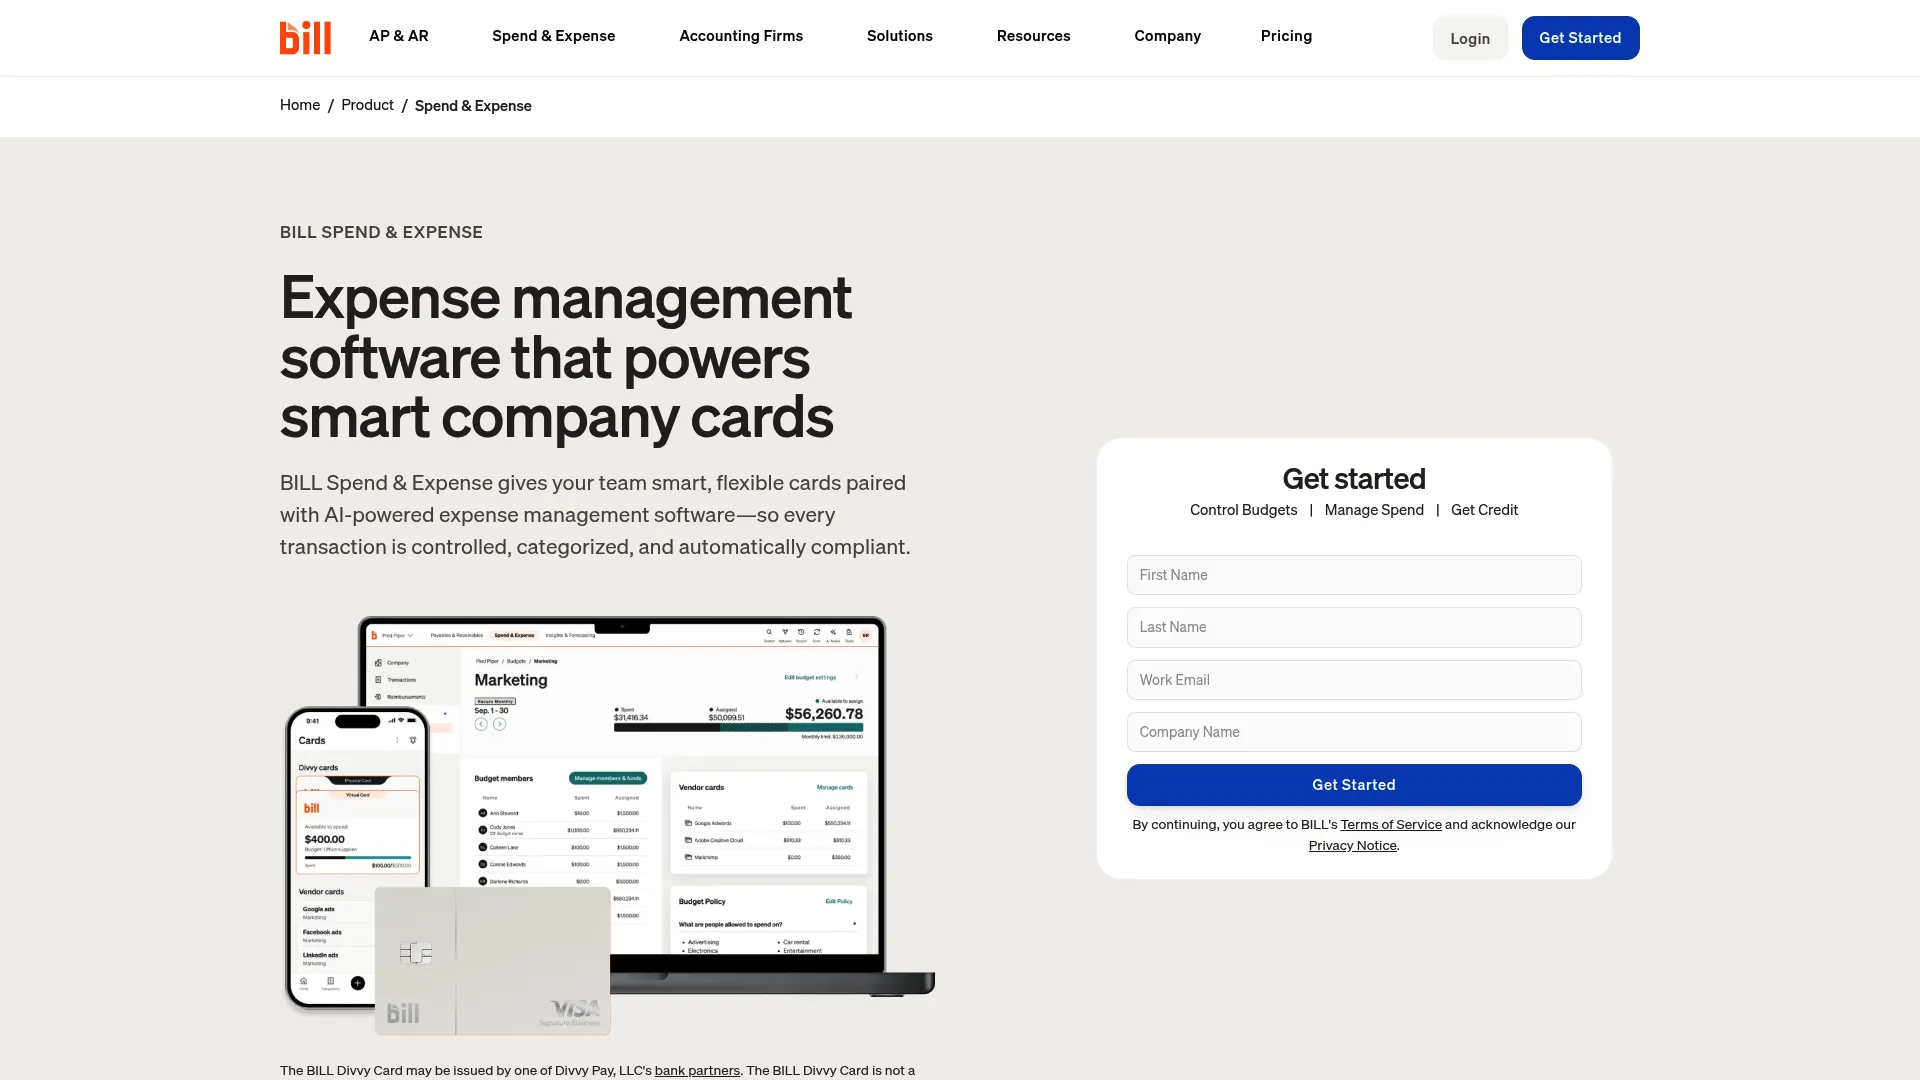Click the BILL logo in header
The width and height of the screenshot is (1920, 1080).
pyautogui.click(x=305, y=37)
